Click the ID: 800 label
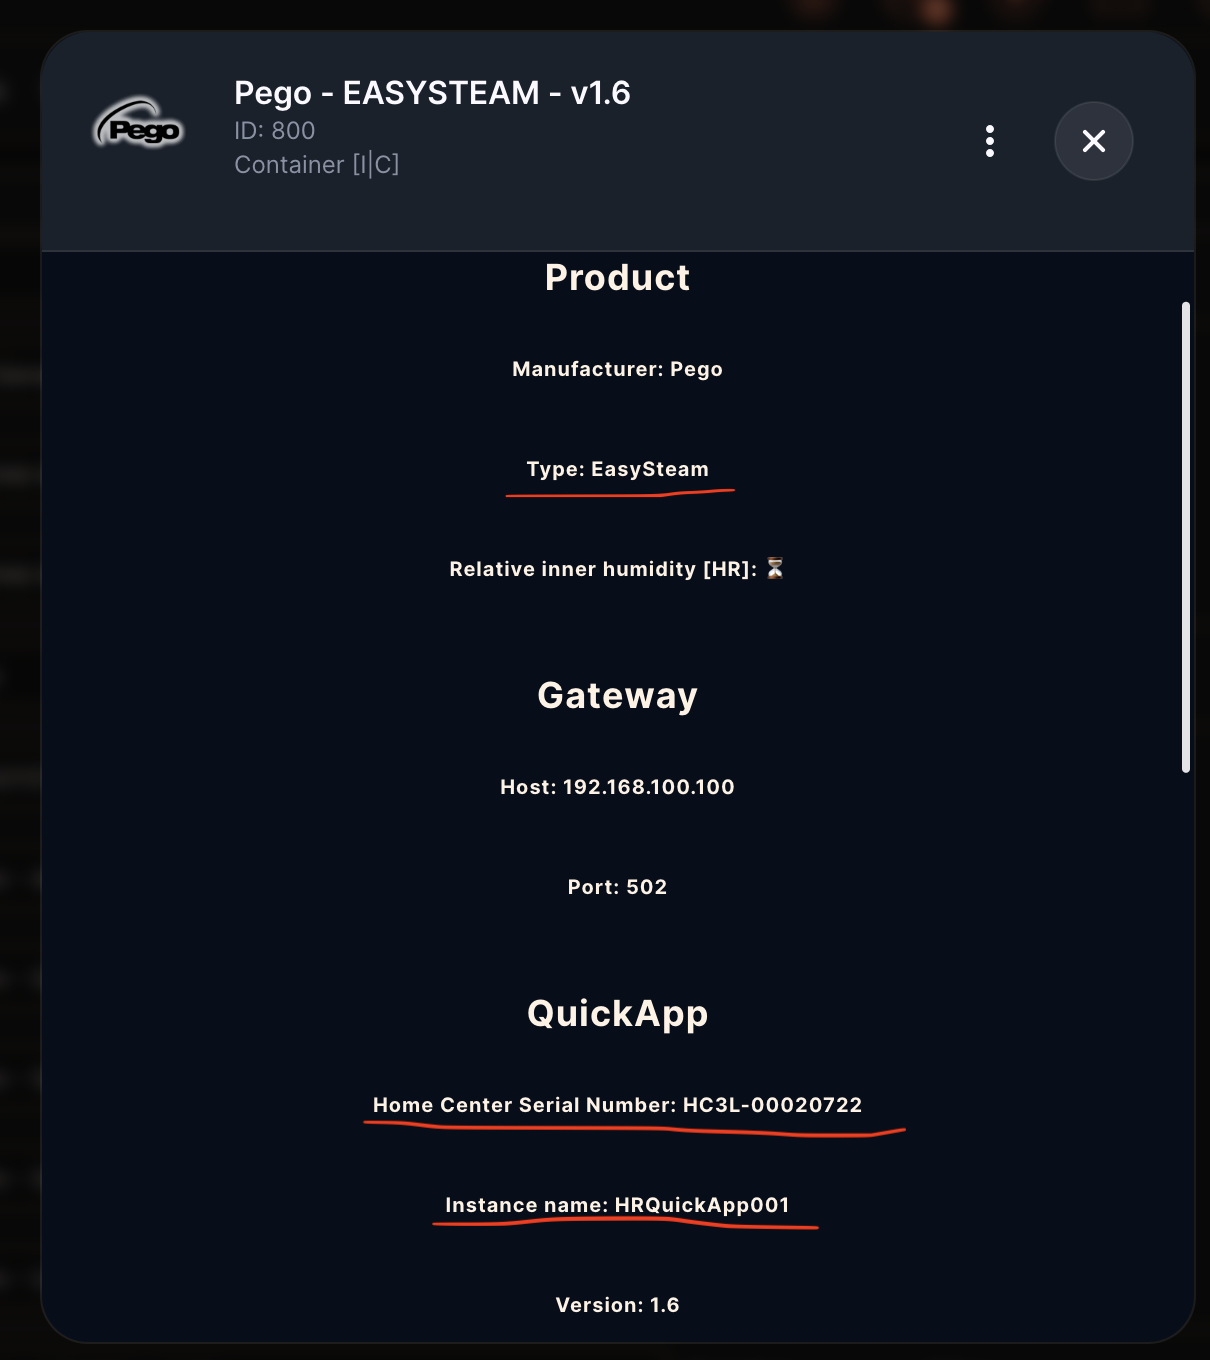Viewport: 1210px width, 1360px height. pos(275,130)
